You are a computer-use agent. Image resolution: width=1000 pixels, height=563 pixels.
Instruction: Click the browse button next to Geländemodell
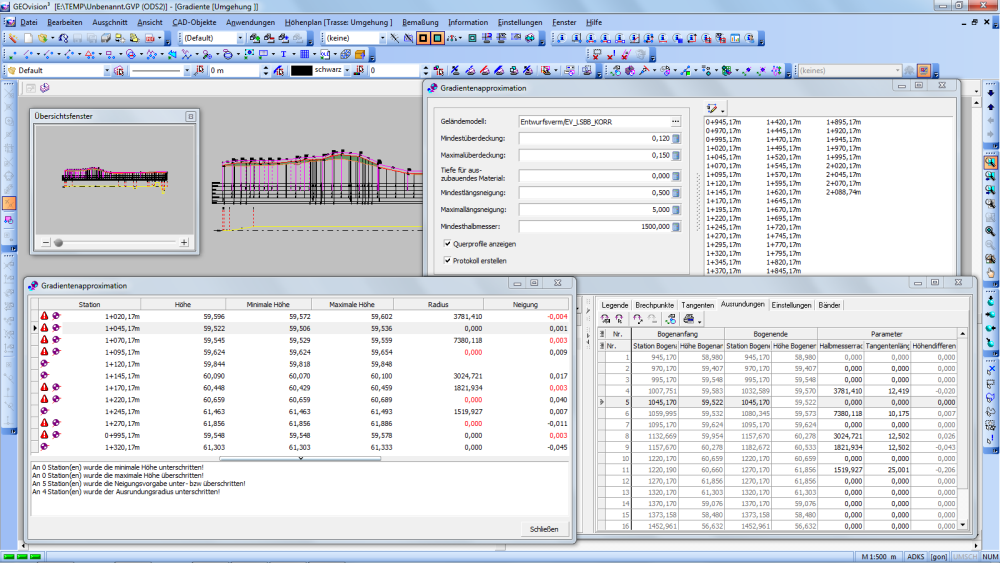(675, 120)
